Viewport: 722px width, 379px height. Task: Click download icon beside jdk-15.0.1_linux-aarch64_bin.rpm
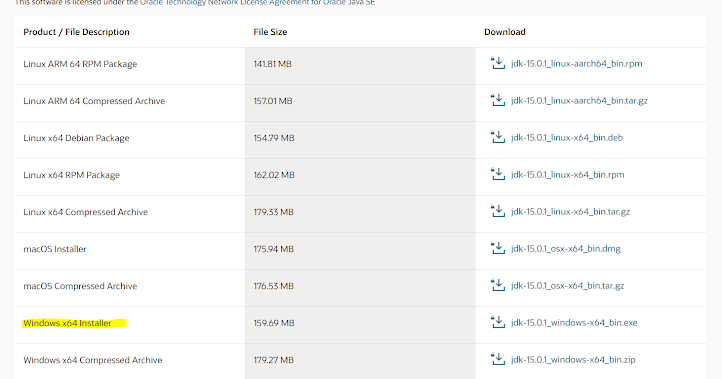[498, 63]
